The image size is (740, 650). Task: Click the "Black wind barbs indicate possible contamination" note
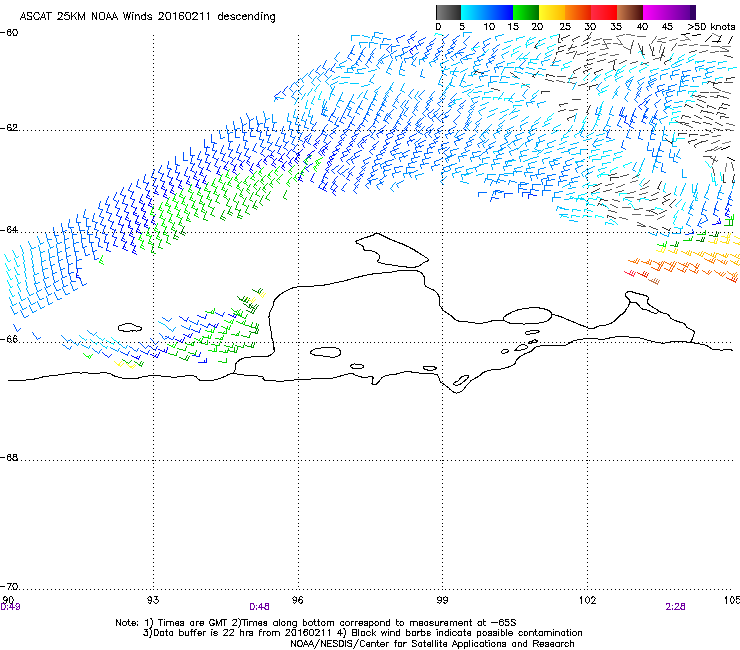[467, 633]
